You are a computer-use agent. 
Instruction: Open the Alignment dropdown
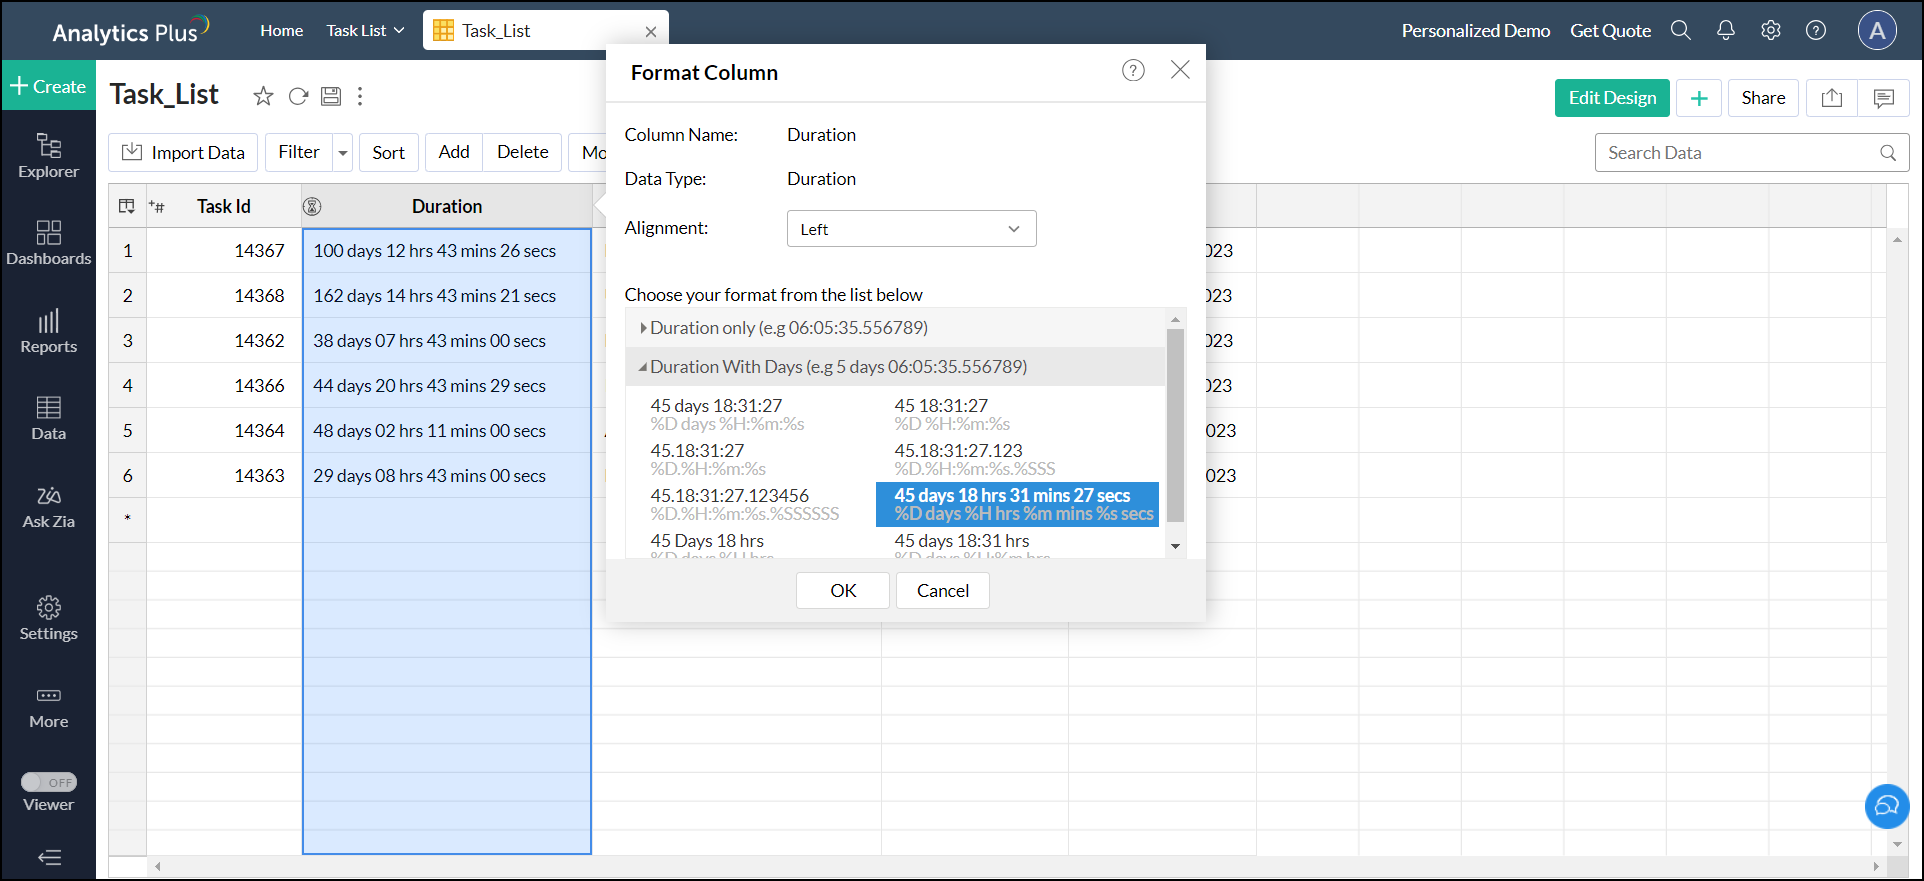click(x=911, y=229)
